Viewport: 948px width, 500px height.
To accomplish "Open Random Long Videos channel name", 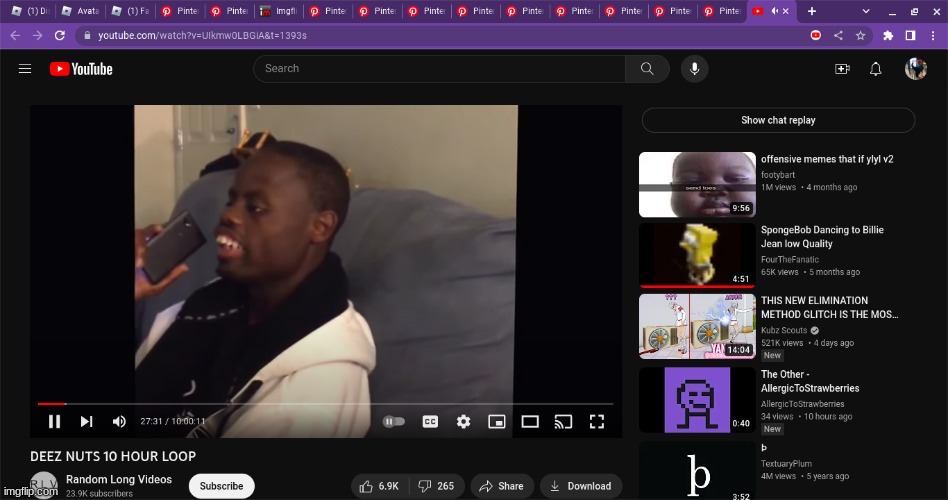I will tap(119, 479).
